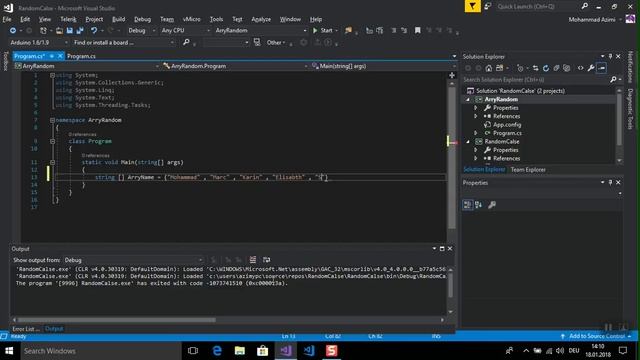Click the Clear All icon in Output toolbar
640x360 pixels.
pyautogui.click(x=253, y=260)
